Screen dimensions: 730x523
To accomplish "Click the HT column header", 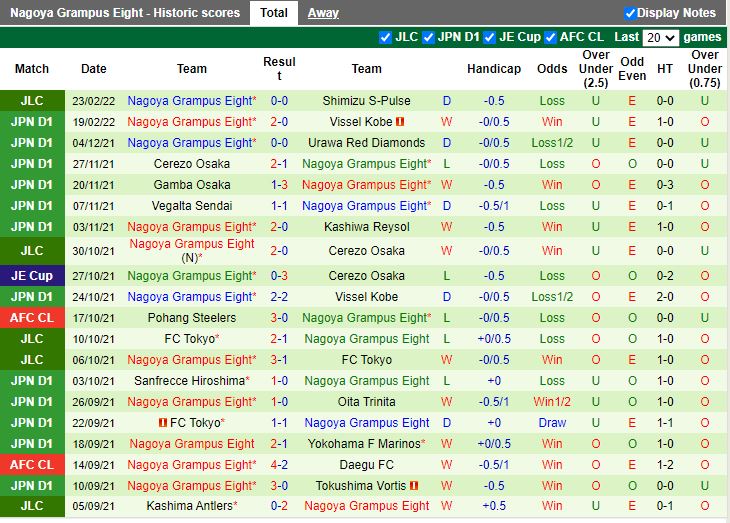I will pyautogui.click(x=665, y=69).
